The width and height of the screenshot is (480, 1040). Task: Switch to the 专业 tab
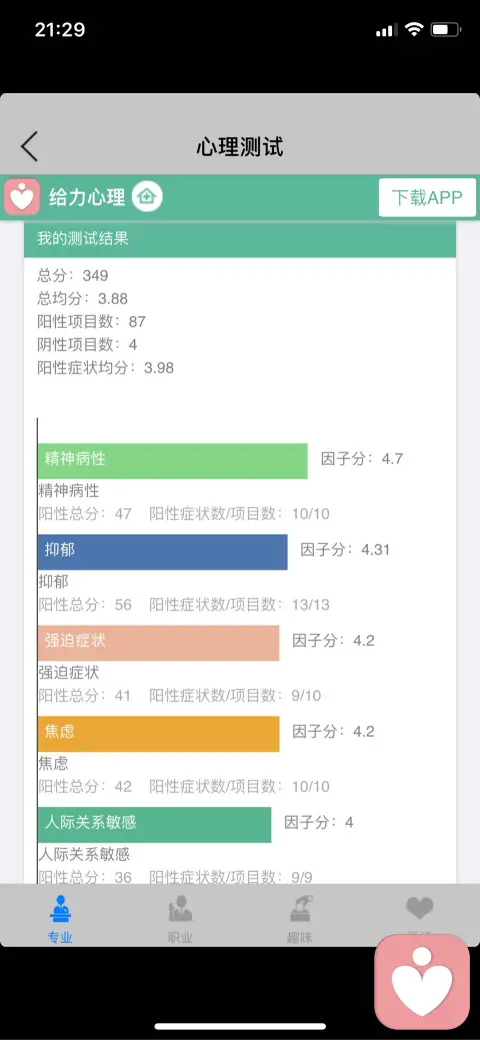(x=60, y=919)
